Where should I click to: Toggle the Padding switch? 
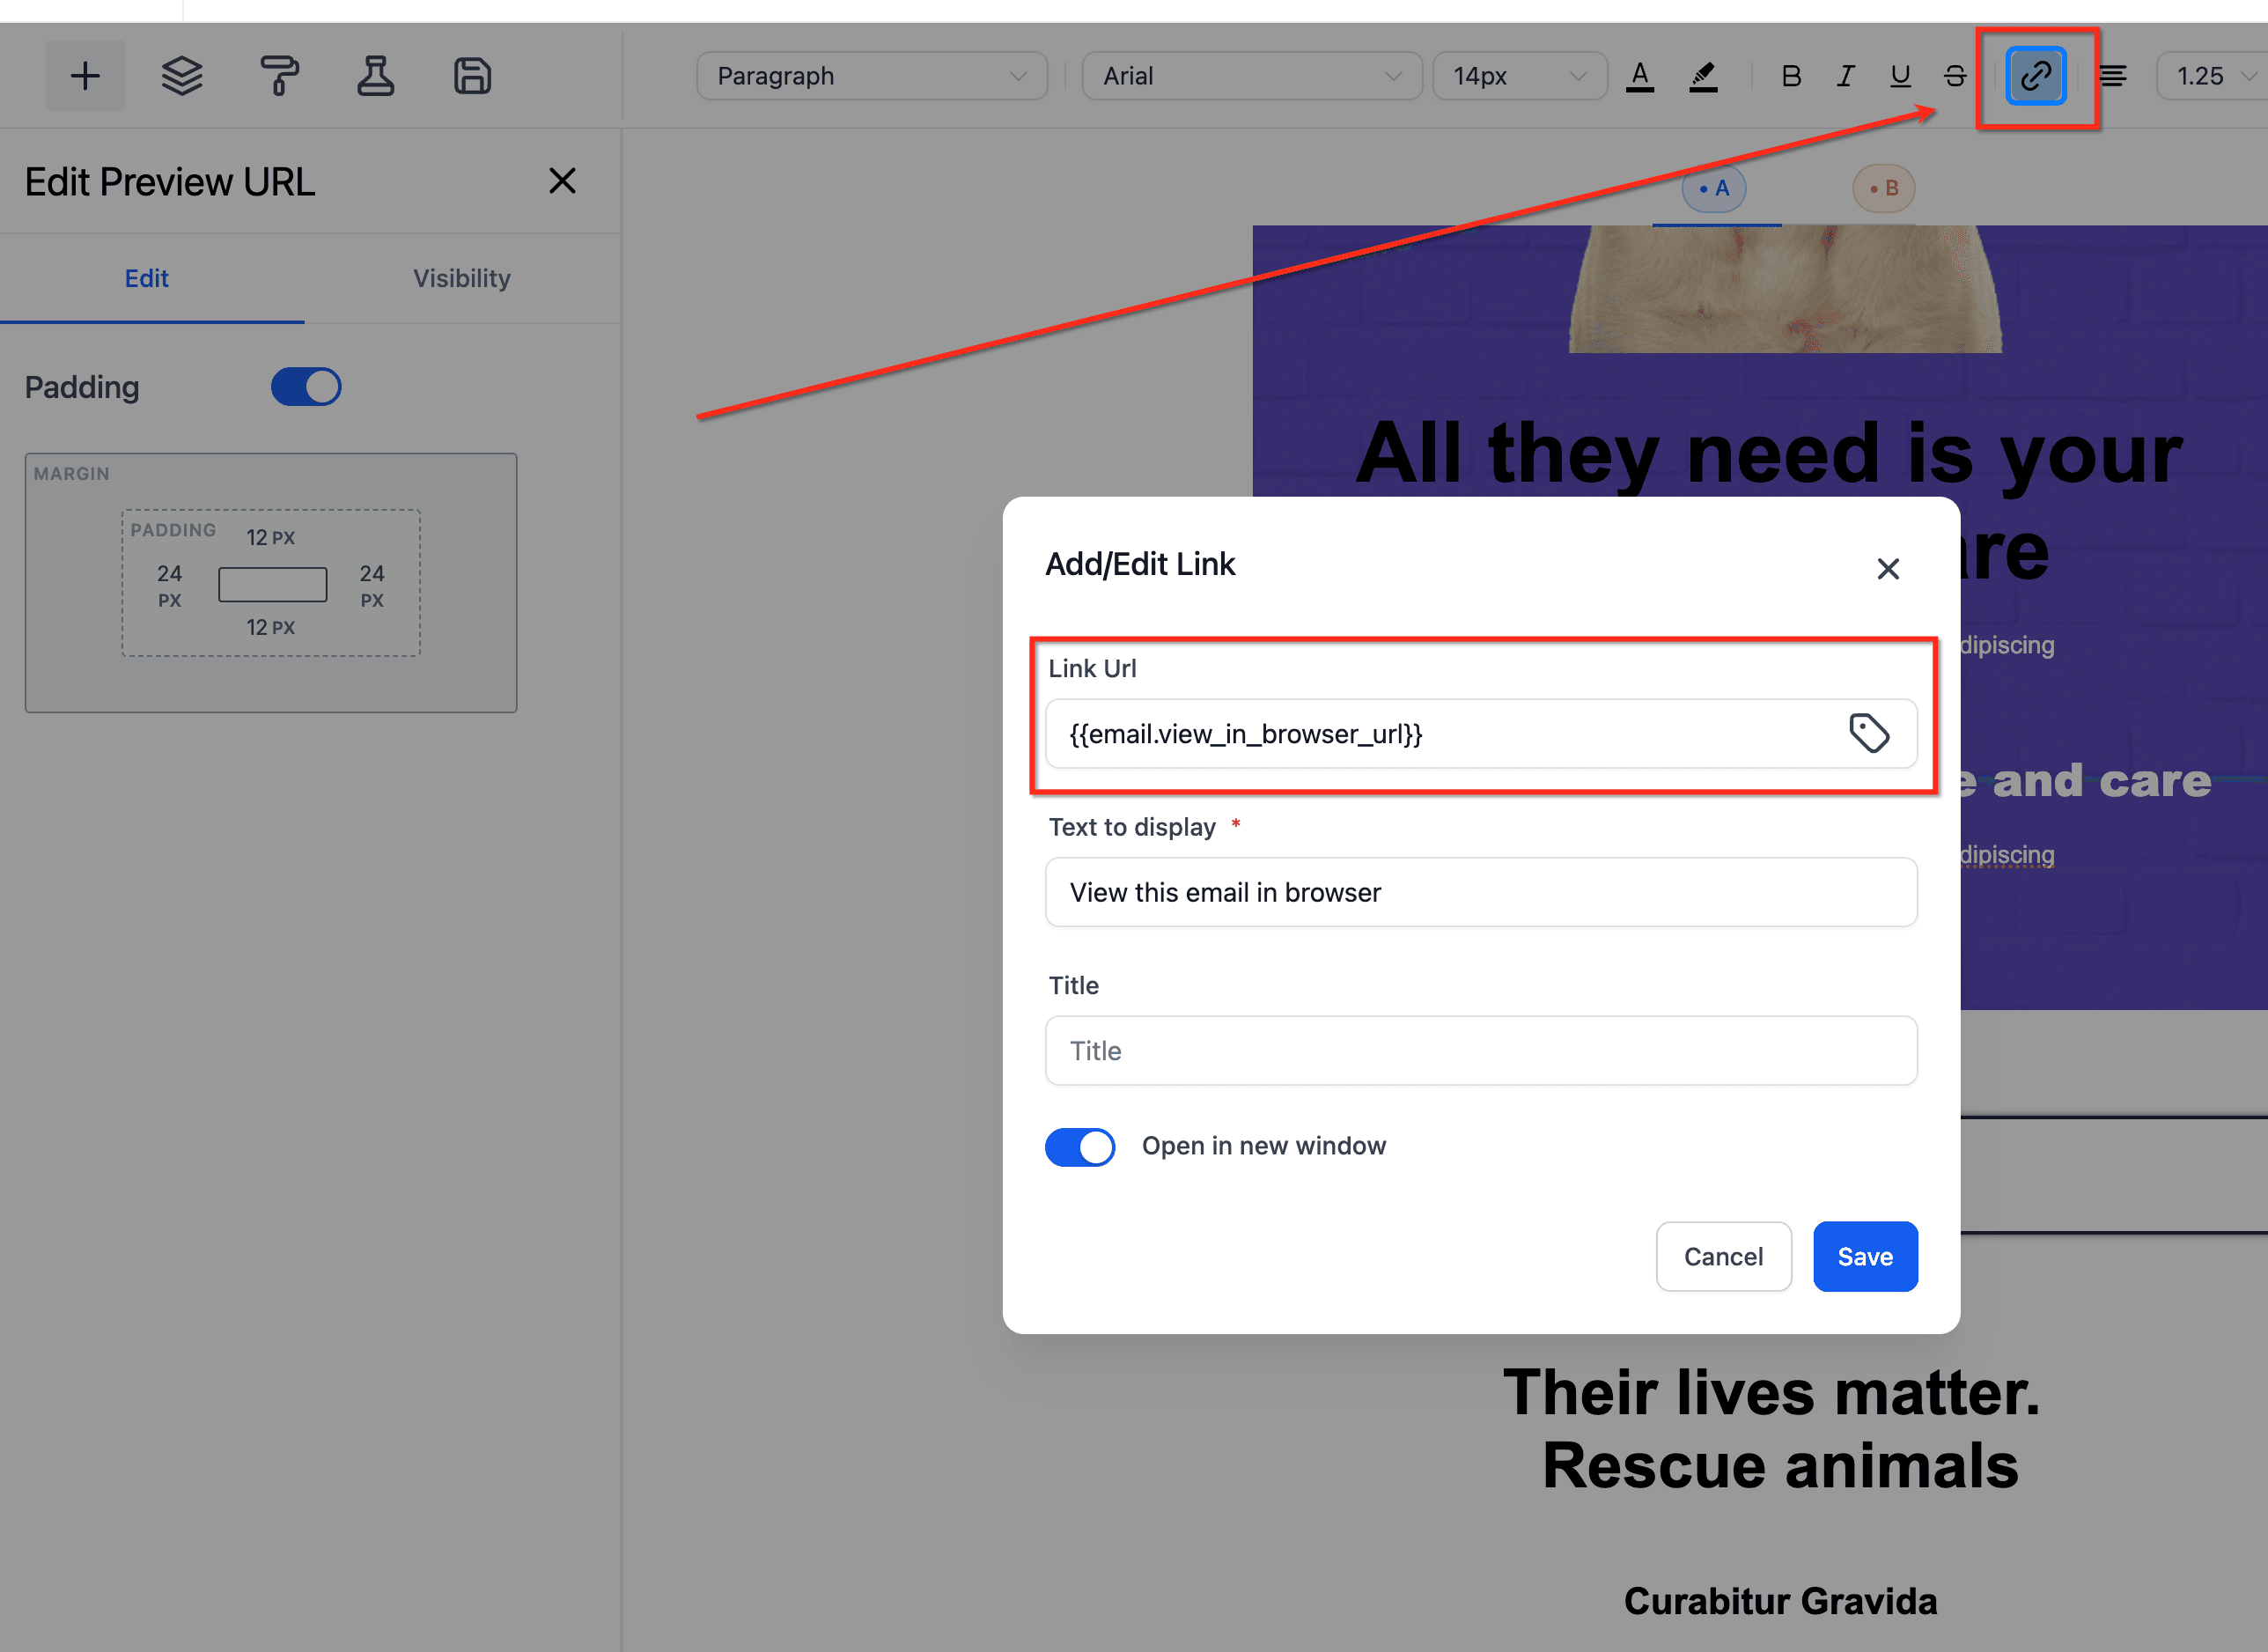tap(306, 387)
